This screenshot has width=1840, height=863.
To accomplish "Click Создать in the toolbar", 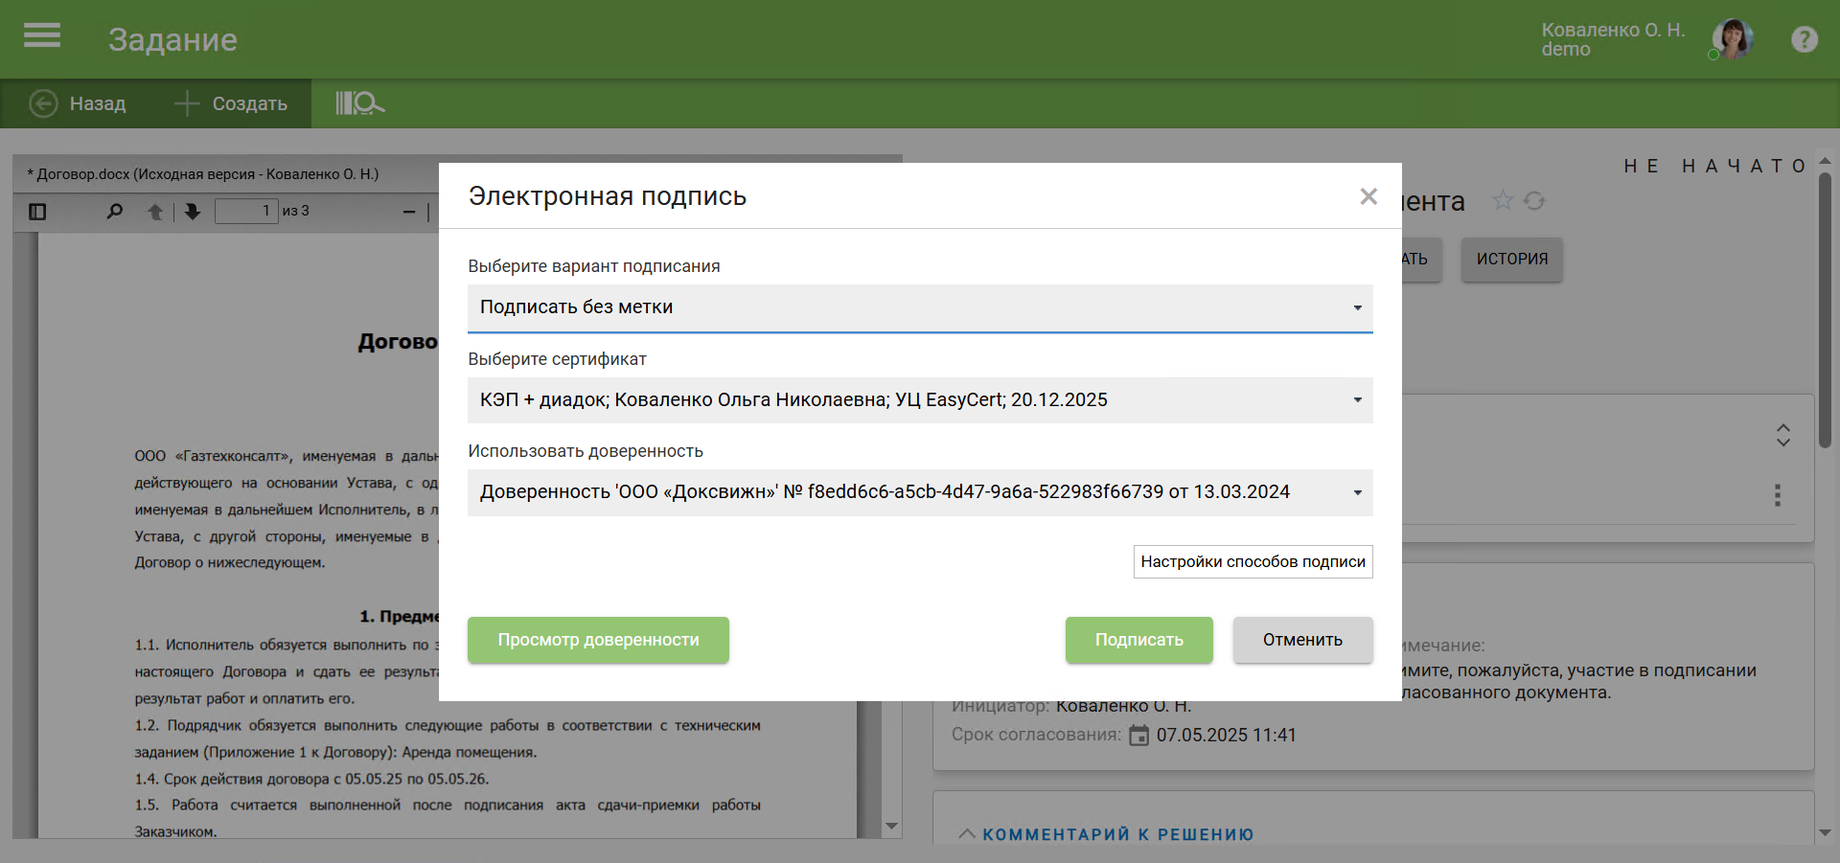I will pyautogui.click(x=231, y=103).
